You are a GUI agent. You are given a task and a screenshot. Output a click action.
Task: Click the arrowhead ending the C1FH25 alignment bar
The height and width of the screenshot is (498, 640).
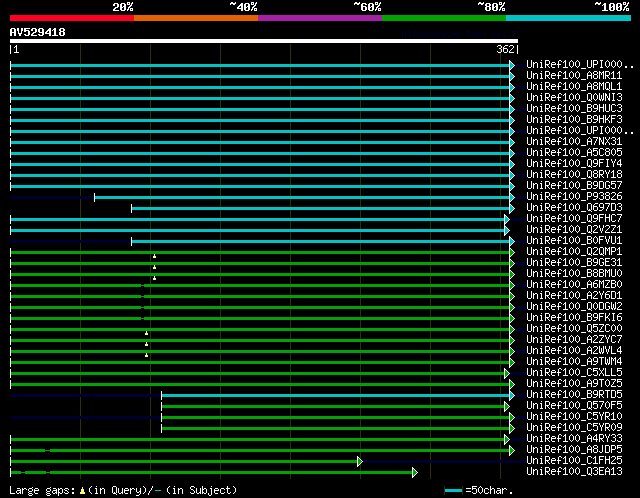pyautogui.click(x=360, y=462)
